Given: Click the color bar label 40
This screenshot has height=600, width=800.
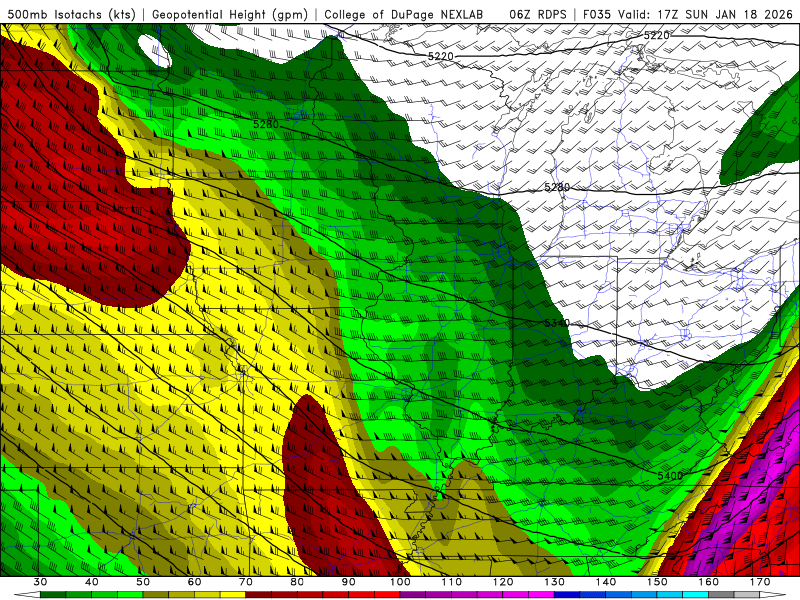Looking at the screenshot, I should [92, 582].
